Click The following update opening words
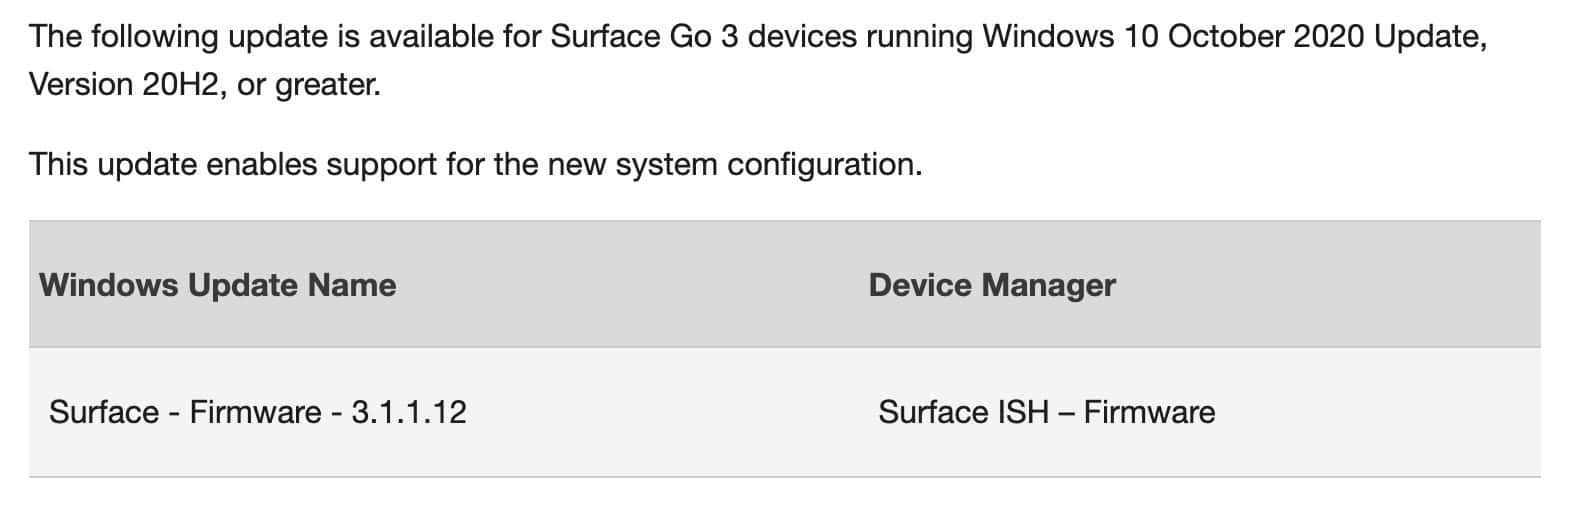 [160, 37]
